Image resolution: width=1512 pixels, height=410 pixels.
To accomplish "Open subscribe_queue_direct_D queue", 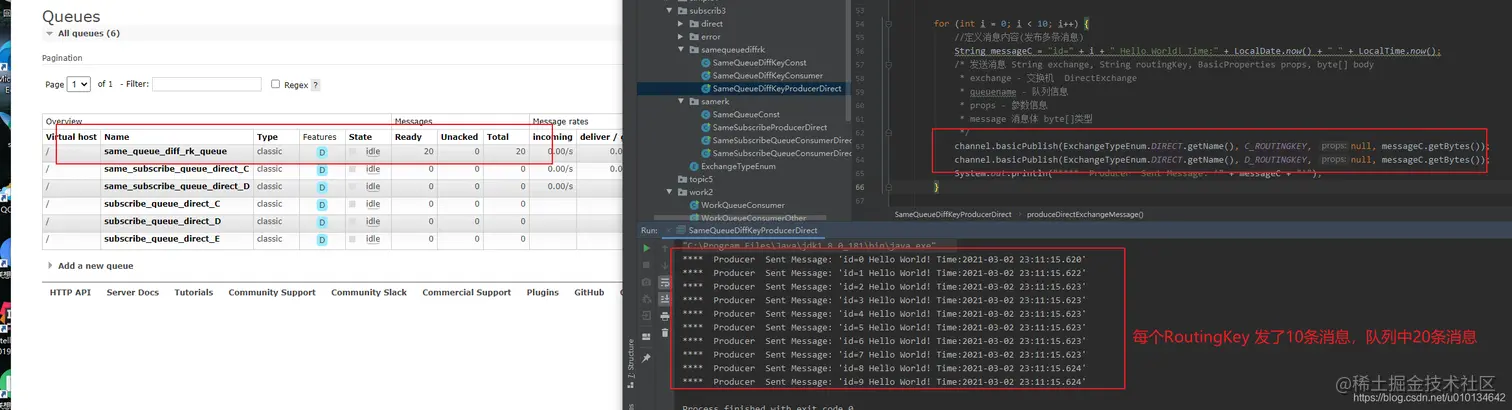I will tap(162, 222).
